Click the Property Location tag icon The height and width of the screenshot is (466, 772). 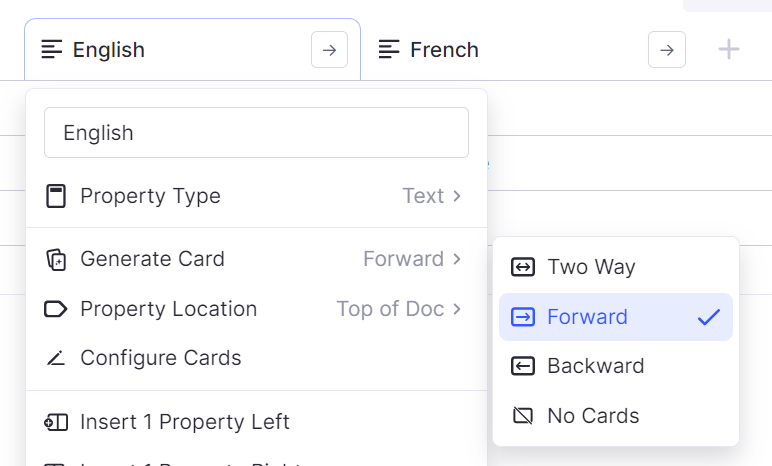point(56,309)
